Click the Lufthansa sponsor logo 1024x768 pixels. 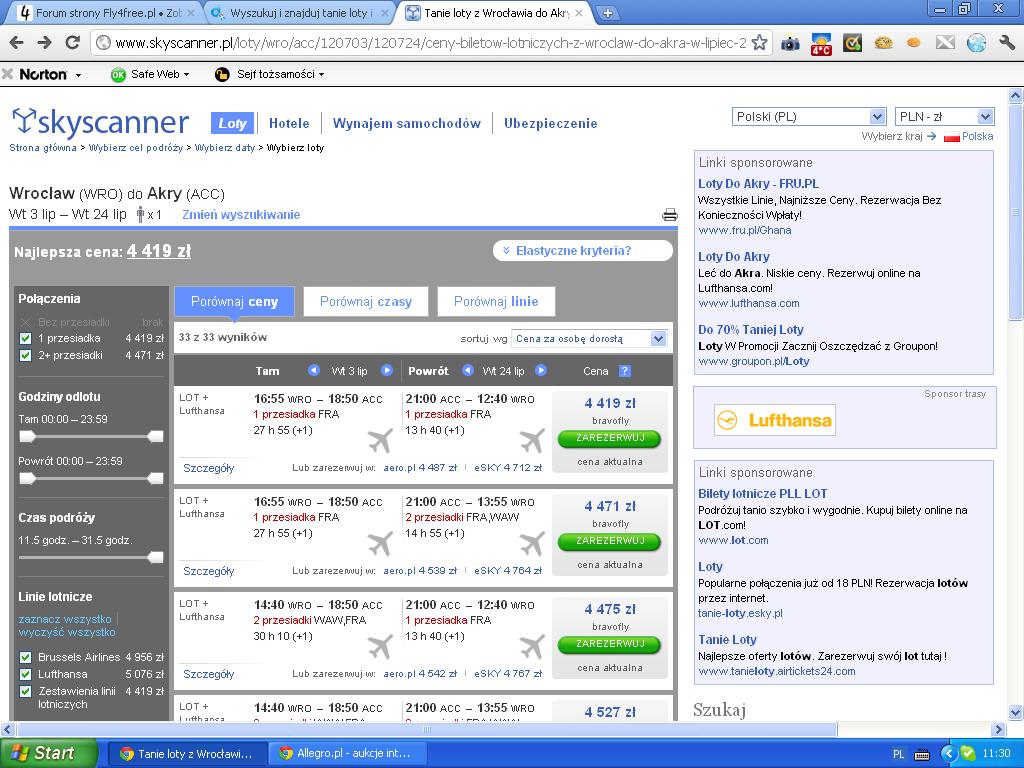click(x=775, y=420)
